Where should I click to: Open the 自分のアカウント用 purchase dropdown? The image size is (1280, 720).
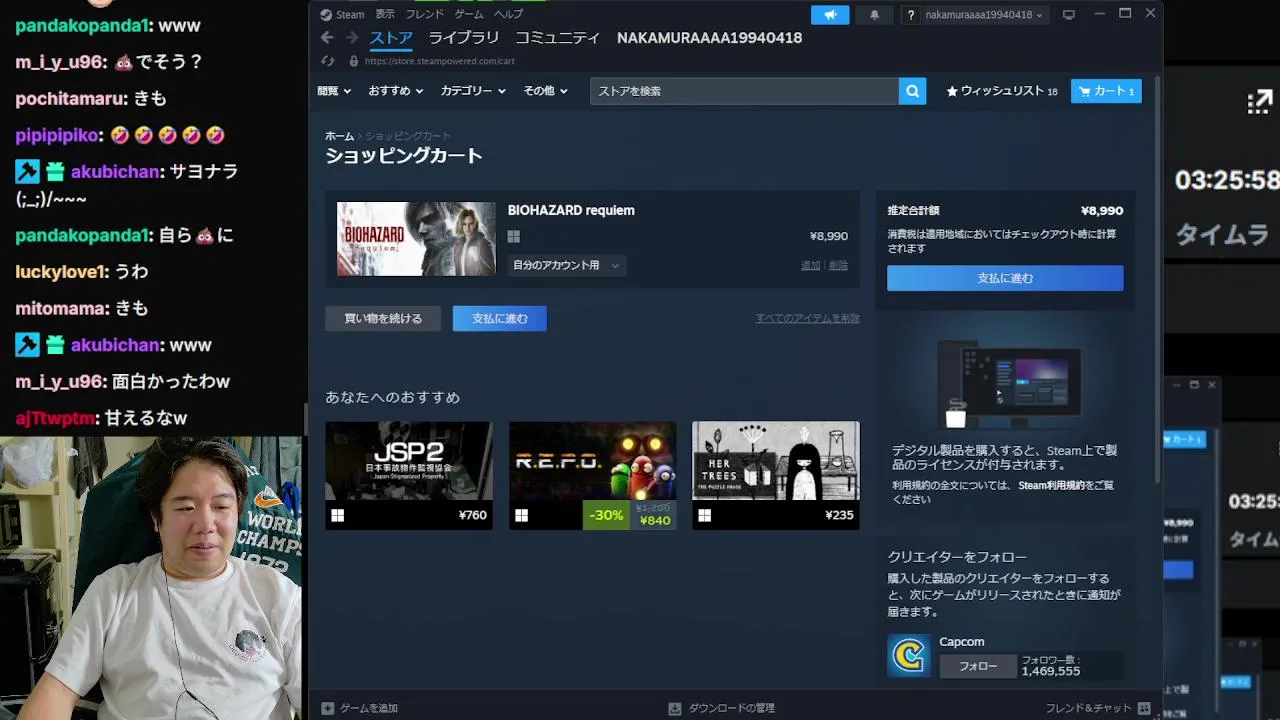566,265
